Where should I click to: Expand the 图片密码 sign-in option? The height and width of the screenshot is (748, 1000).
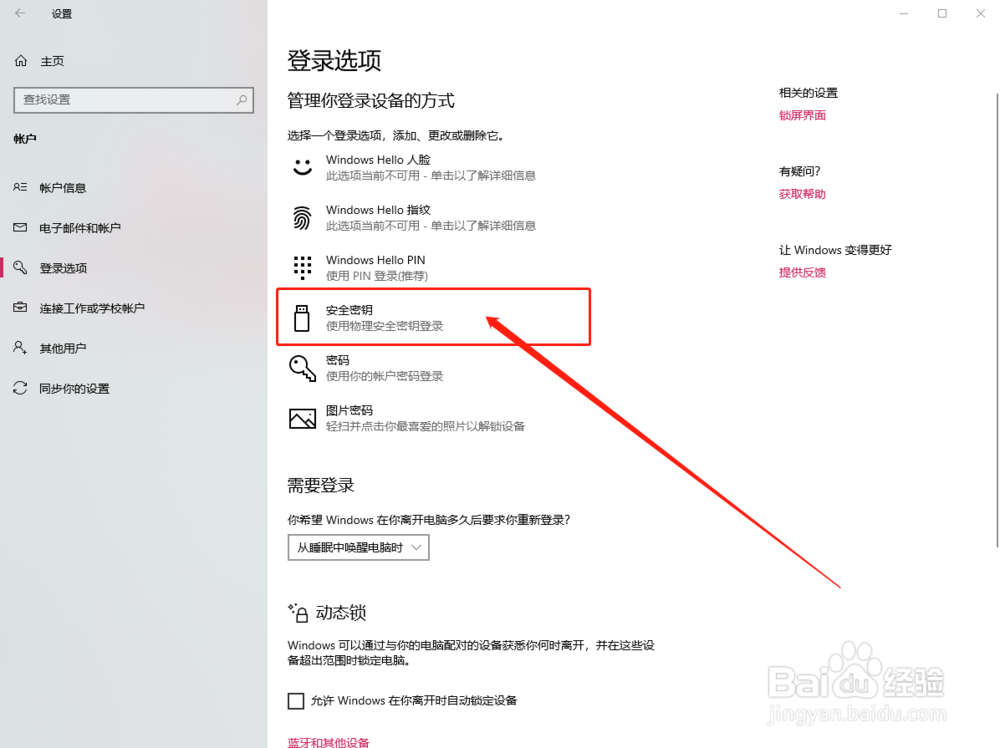pos(434,418)
